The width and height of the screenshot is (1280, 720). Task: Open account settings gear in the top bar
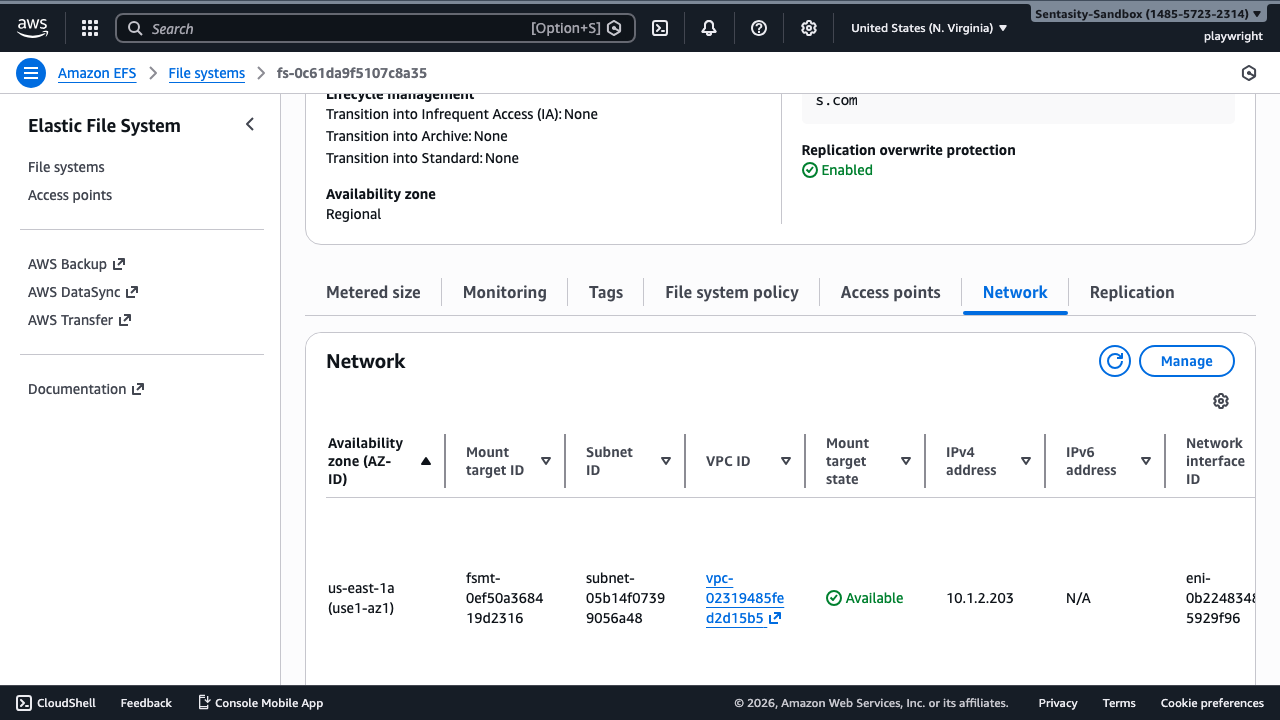pyautogui.click(x=809, y=27)
